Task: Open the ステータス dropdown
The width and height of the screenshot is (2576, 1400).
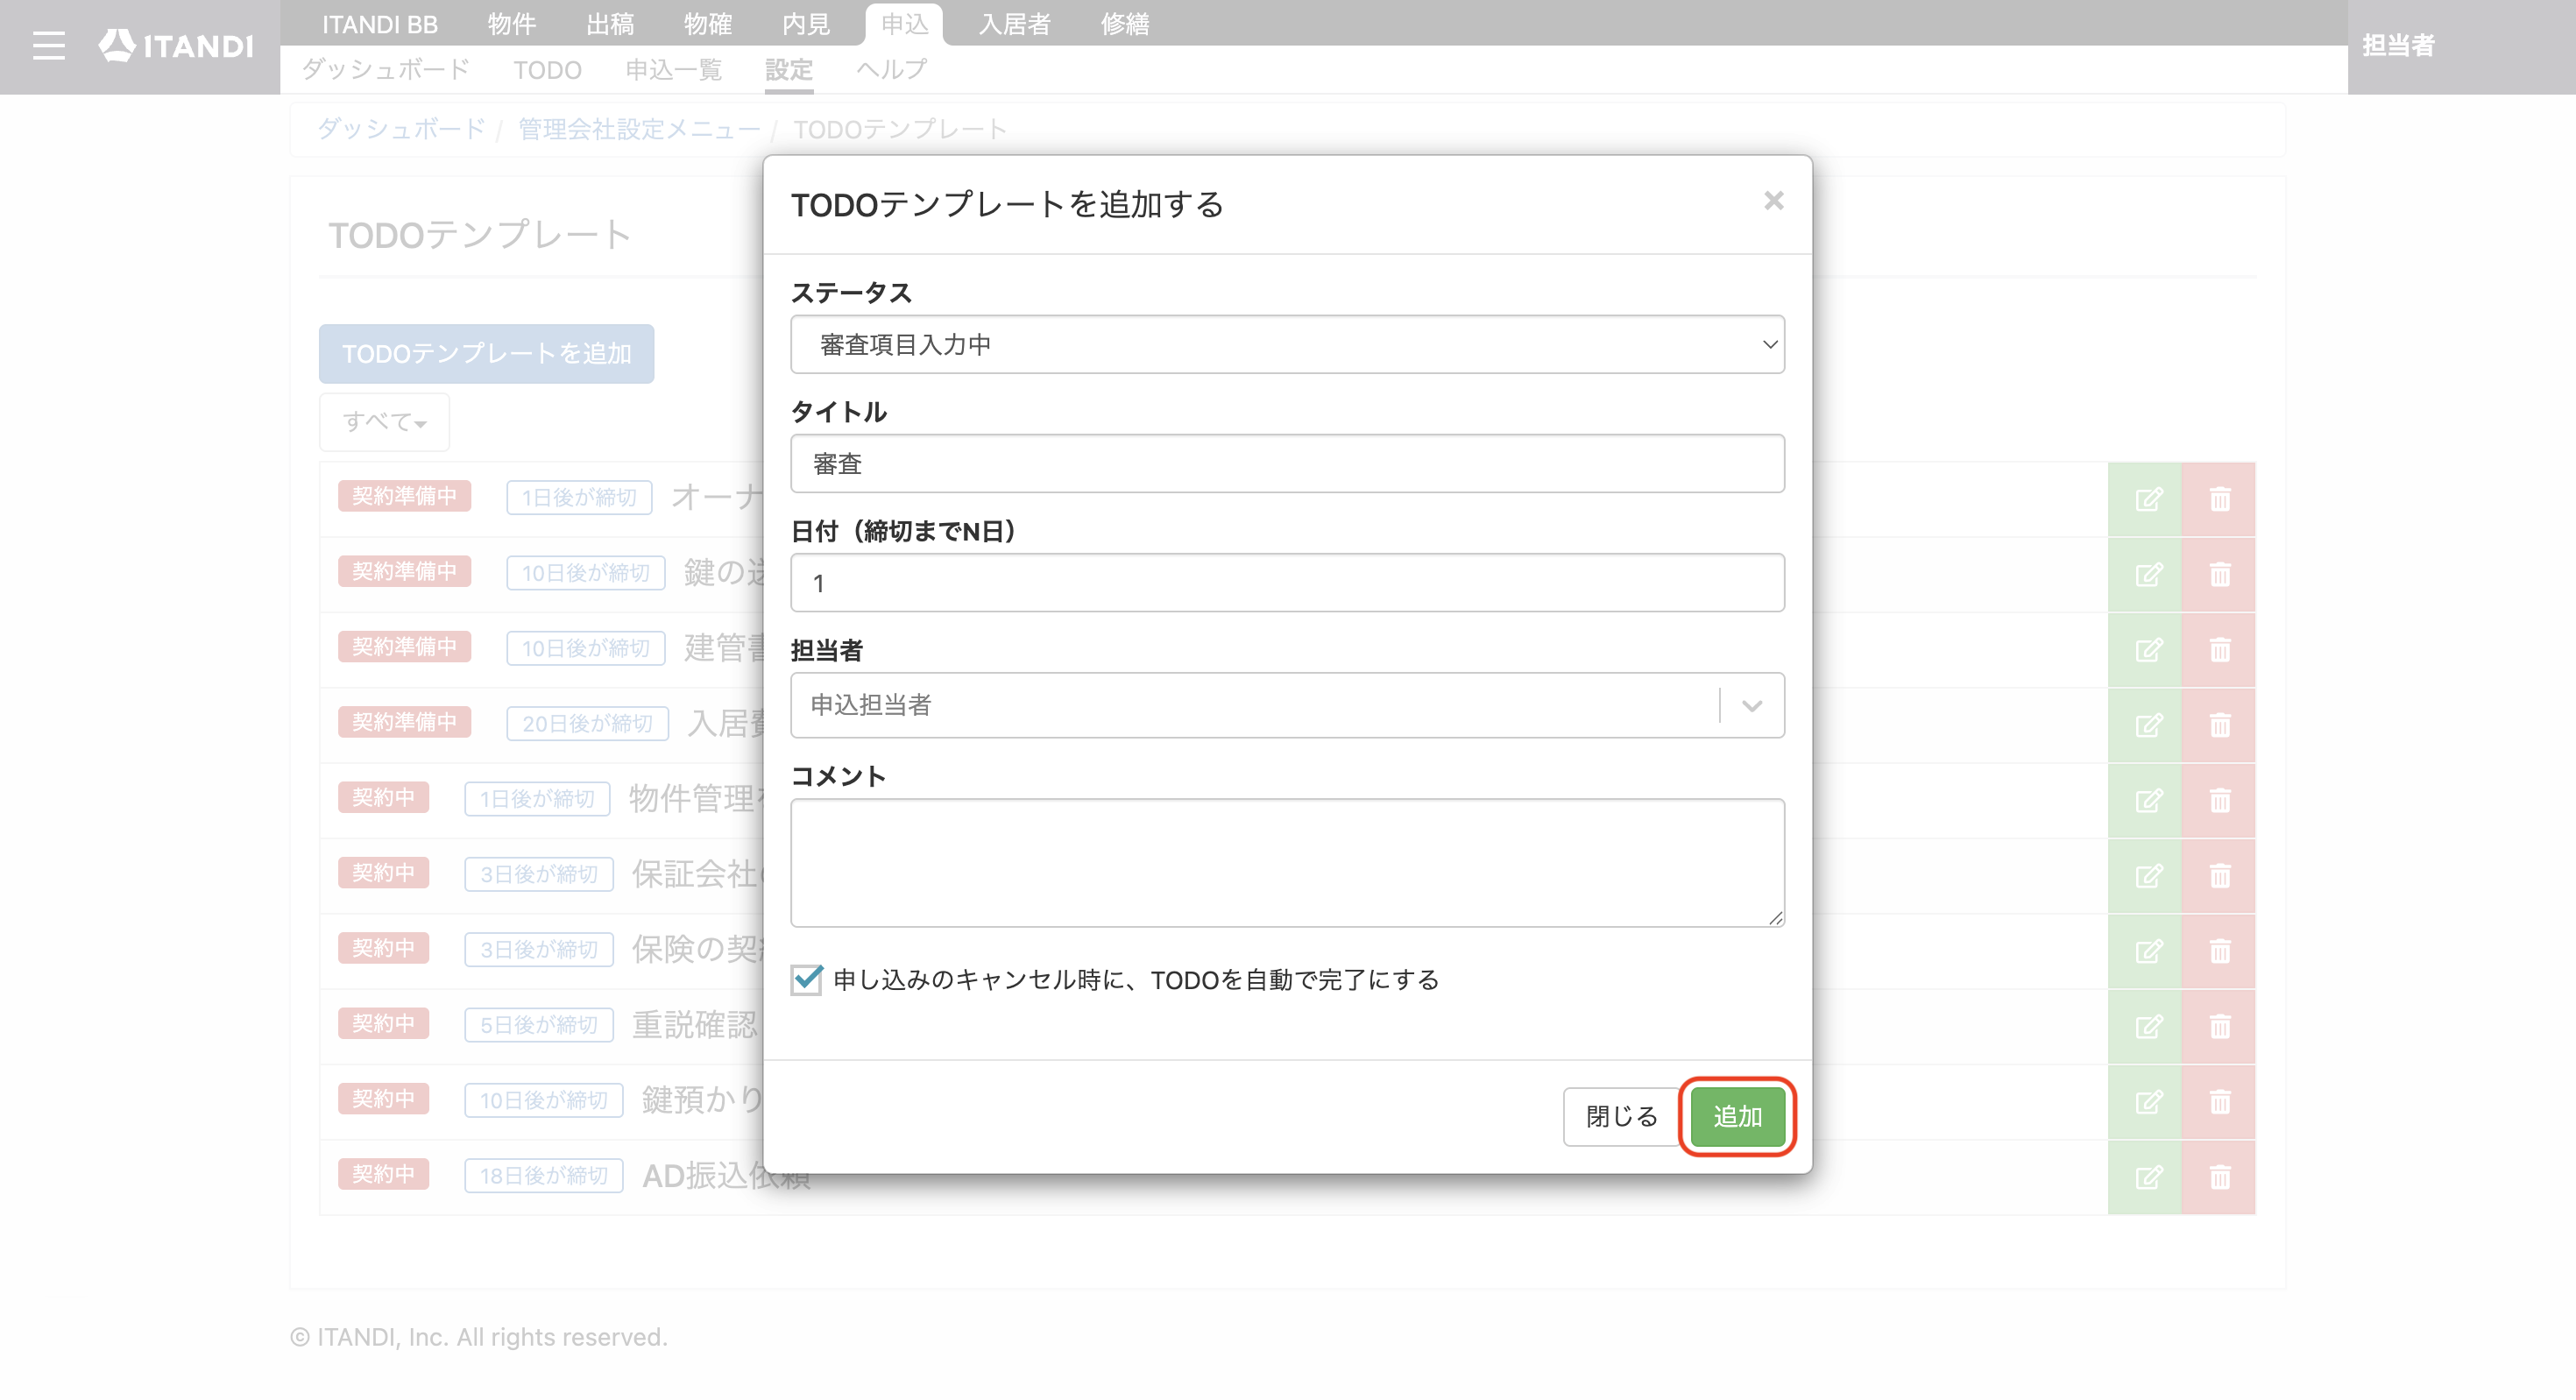Action: pos(1287,345)
